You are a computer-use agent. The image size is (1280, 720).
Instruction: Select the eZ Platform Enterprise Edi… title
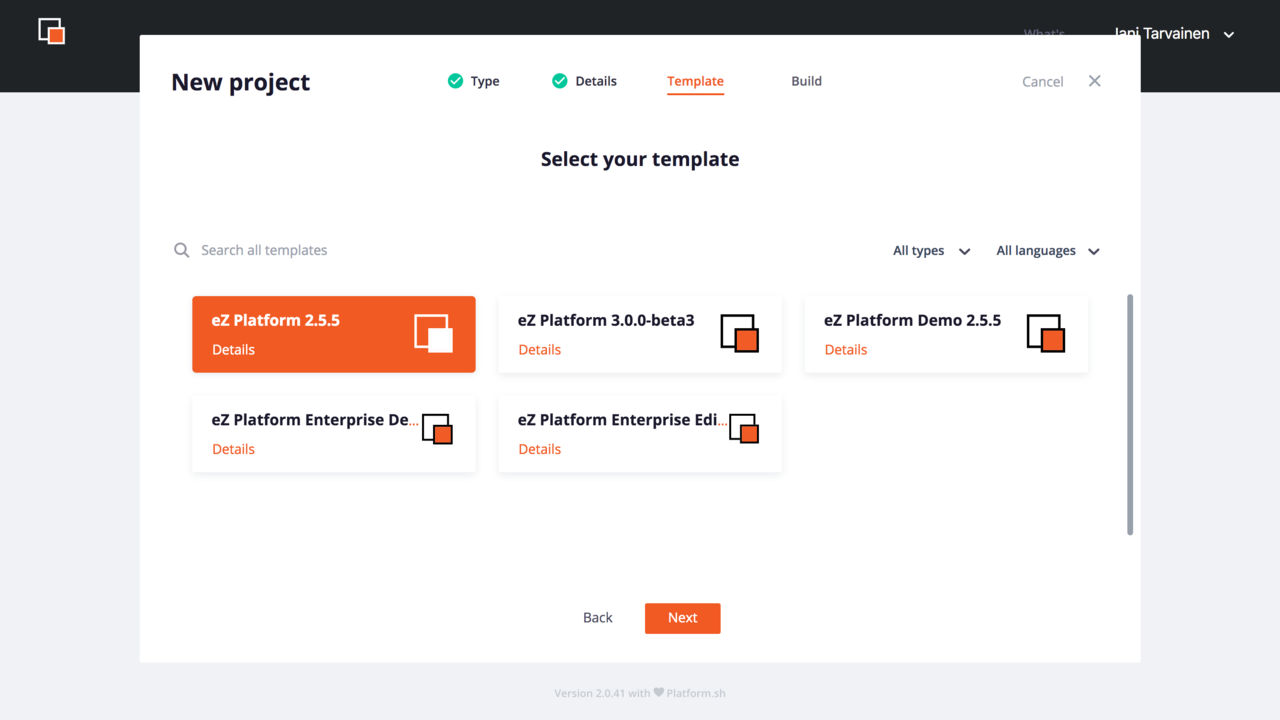point(622,420)
